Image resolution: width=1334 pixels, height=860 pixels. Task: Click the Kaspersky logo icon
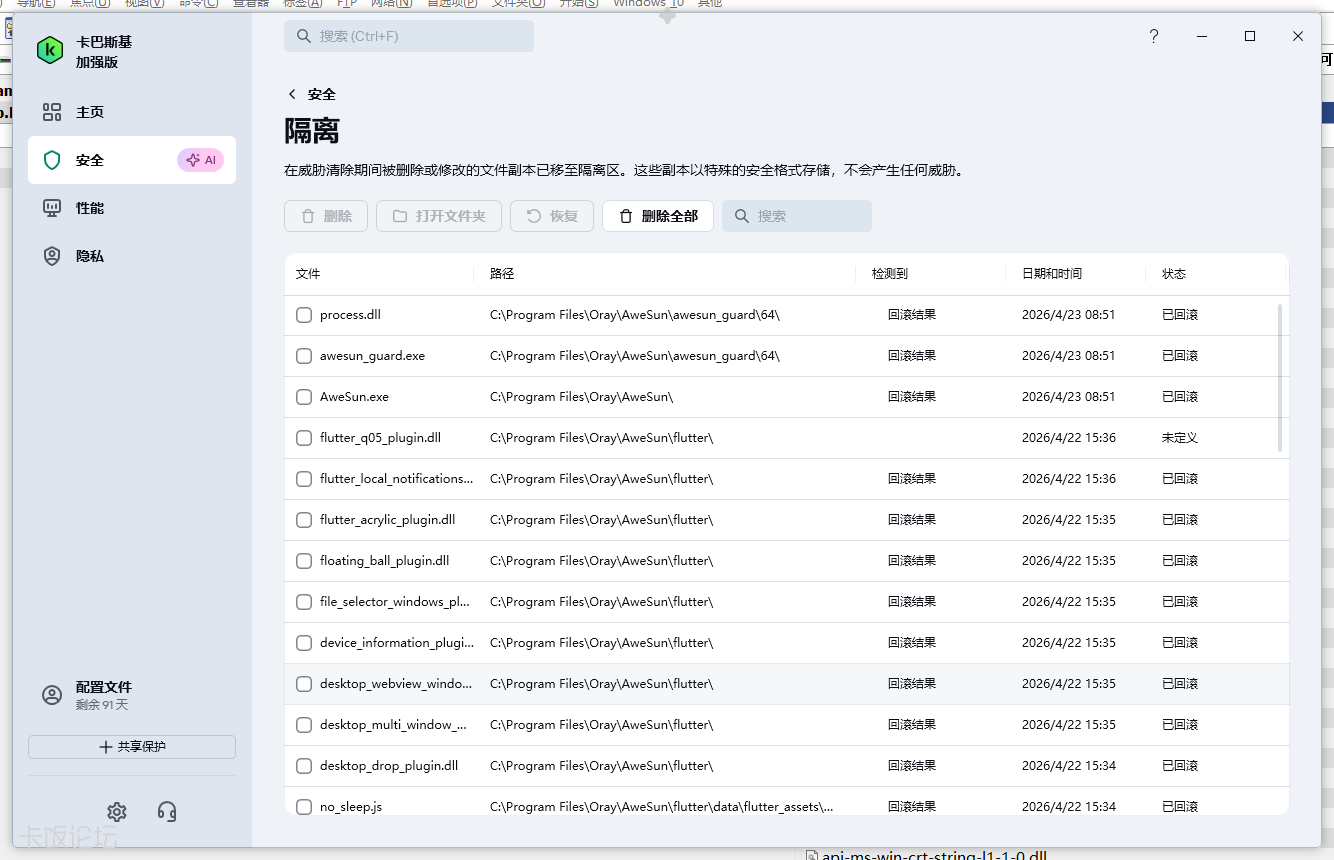[x=50, y=51]
